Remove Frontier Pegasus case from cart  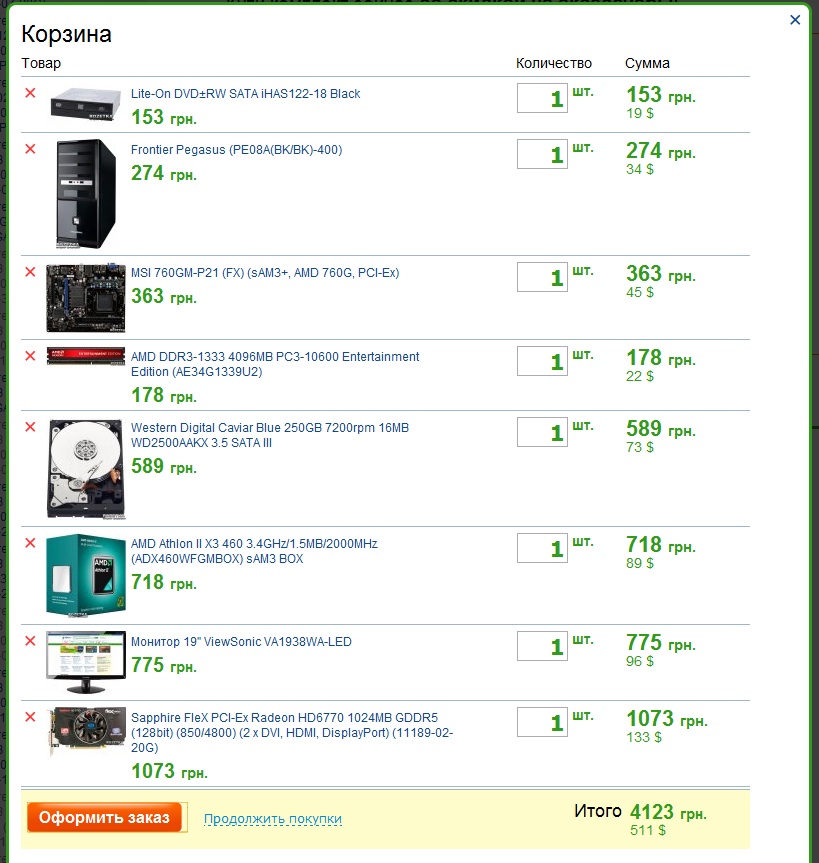[30, 149]
